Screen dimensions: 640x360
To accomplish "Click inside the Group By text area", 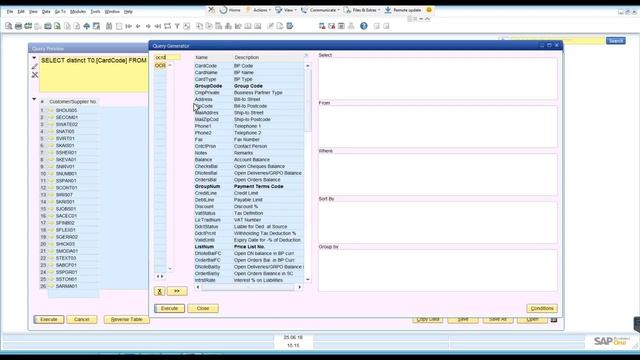I will pos(438,270).
